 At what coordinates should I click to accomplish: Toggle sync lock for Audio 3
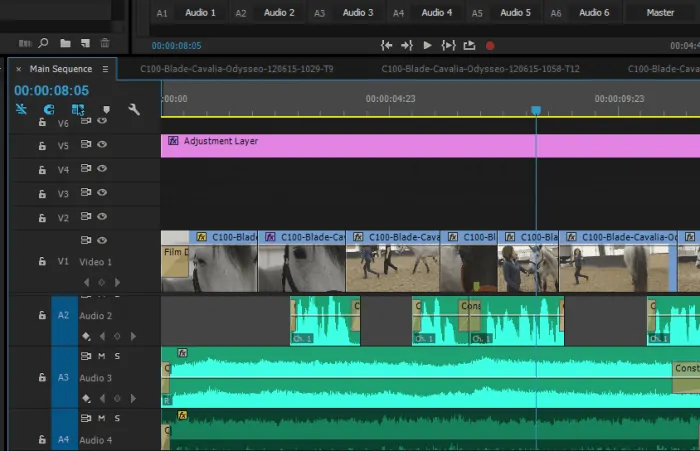coord(86,356)
